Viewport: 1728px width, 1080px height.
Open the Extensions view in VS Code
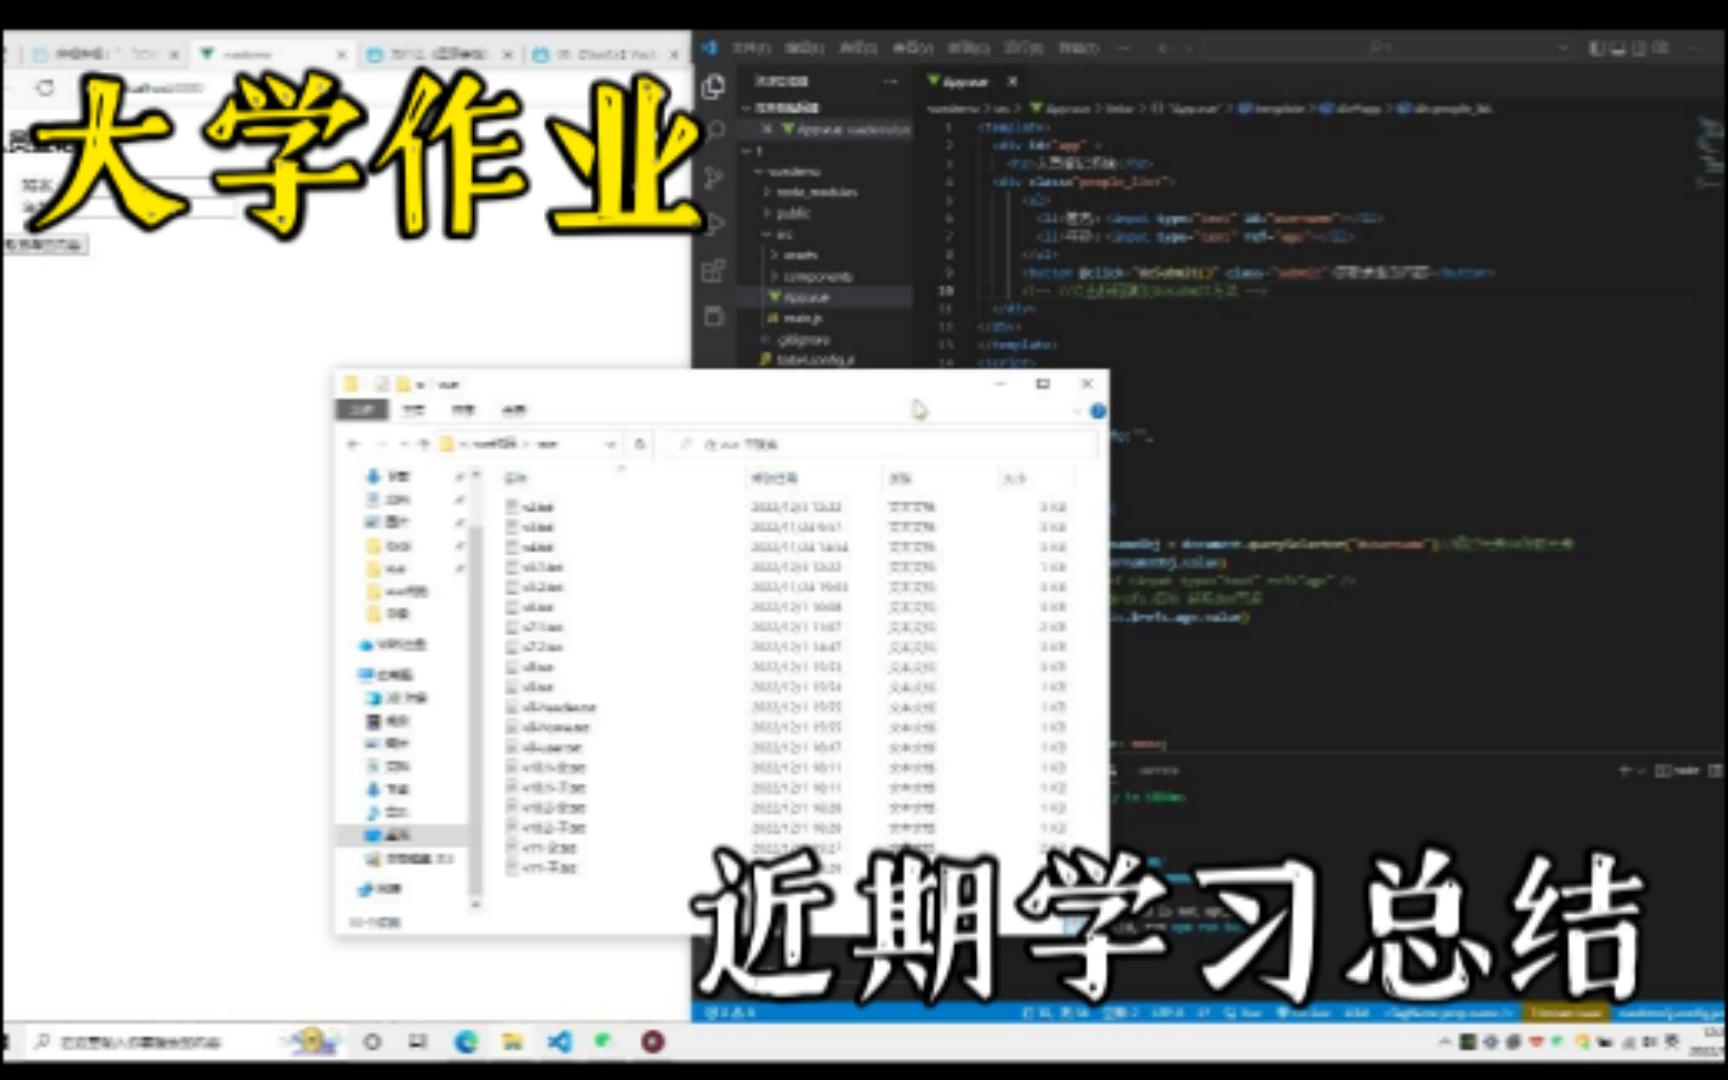point(714,270)
